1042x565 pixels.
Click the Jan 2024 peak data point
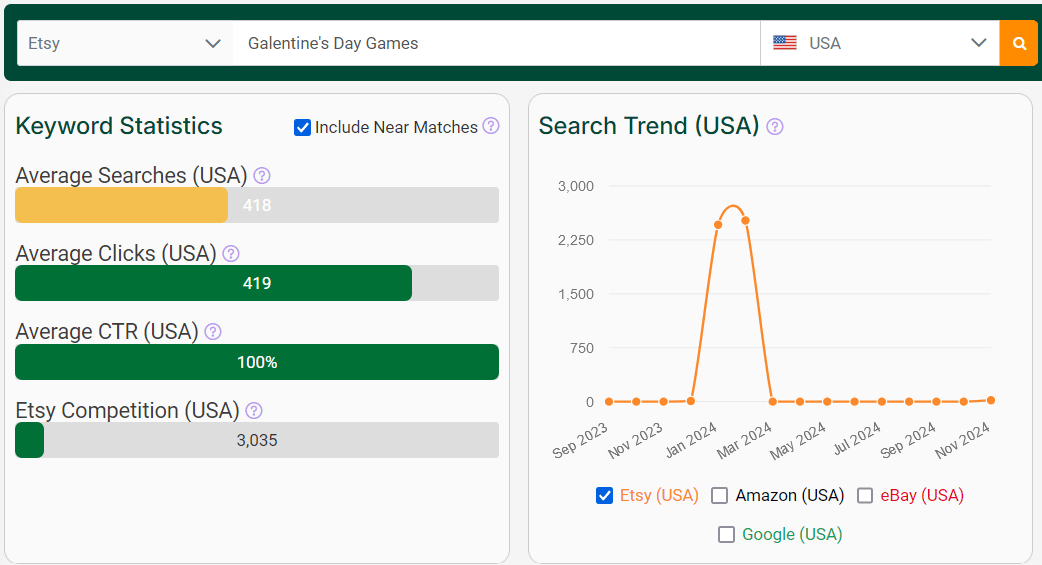pyautogui.click(x=718, y=225)
